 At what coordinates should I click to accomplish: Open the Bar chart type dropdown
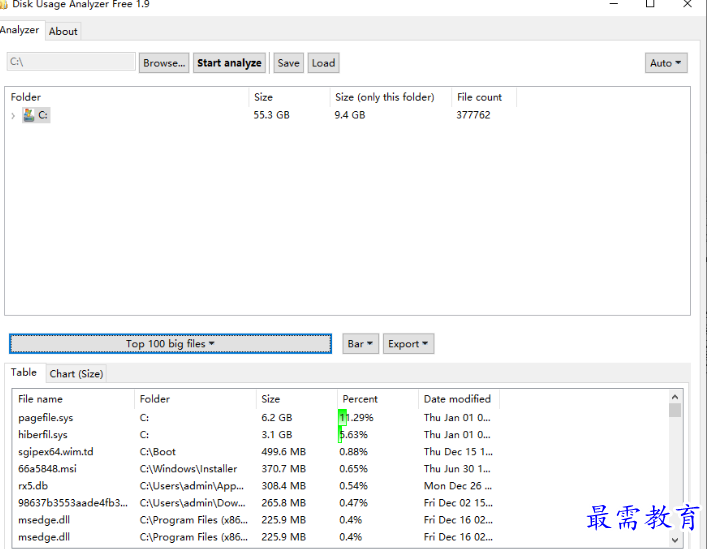pos(360,344)
